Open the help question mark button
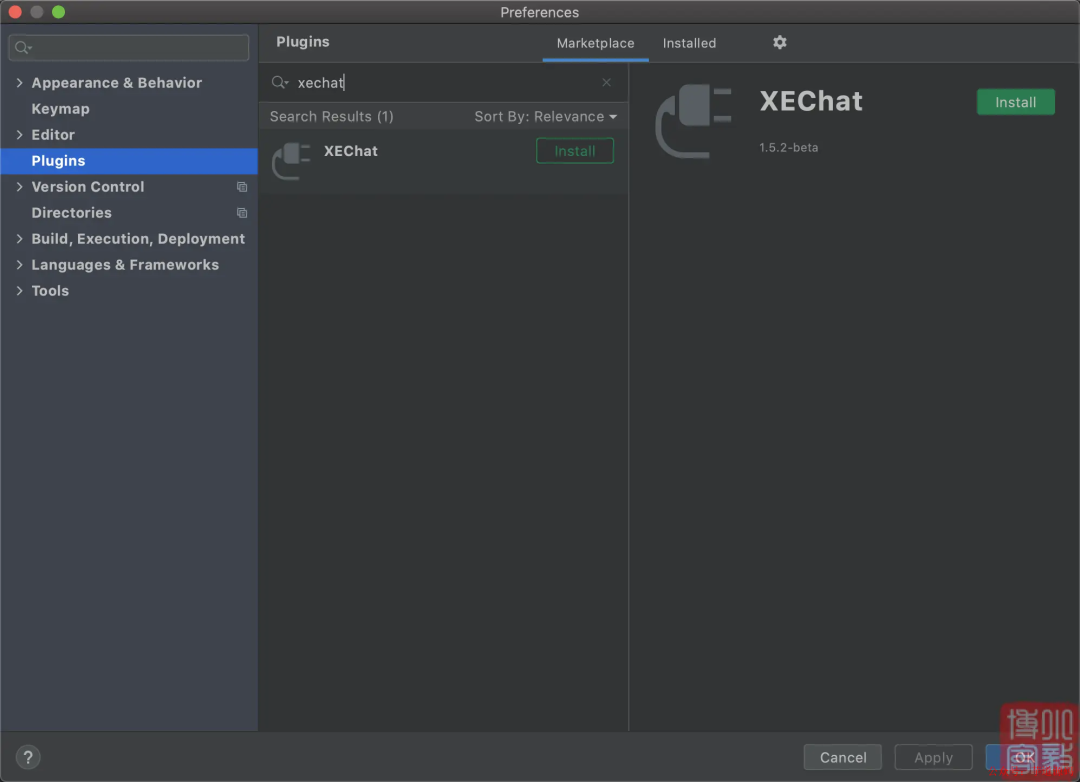This screenshot has height=782, width=1080. pyautogui.click(x=28, y=757)
